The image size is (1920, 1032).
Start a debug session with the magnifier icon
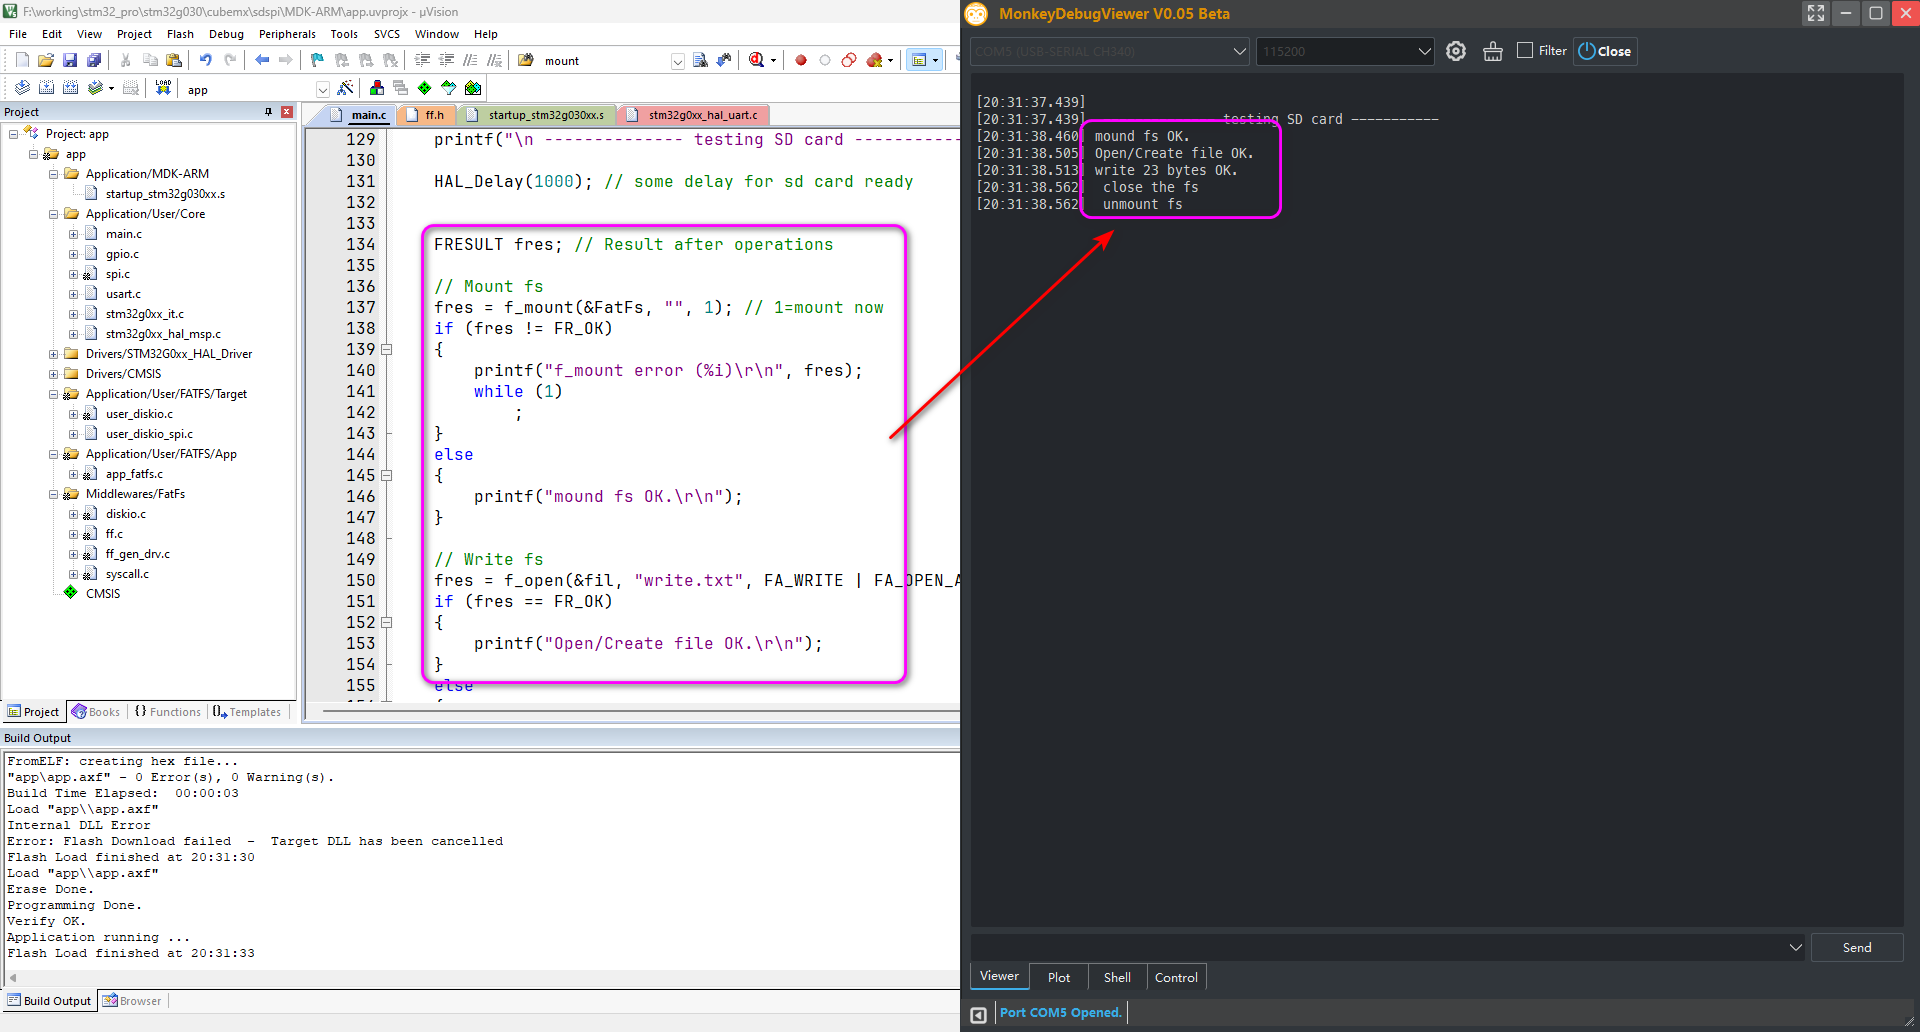tap(757, 60)
